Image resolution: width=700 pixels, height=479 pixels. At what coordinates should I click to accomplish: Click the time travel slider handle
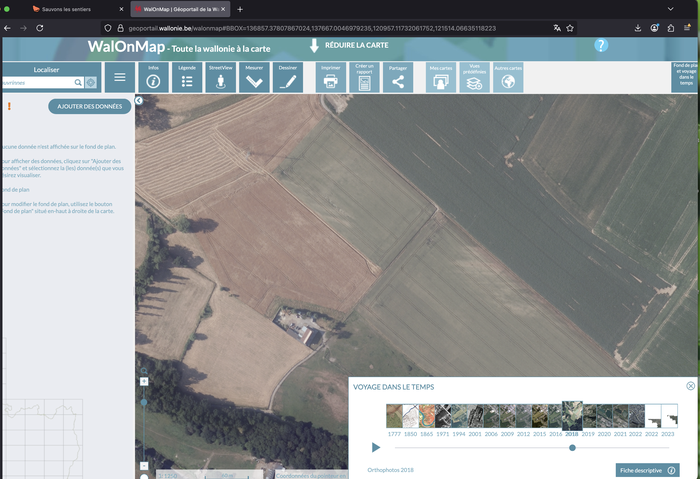coord(572,447)
